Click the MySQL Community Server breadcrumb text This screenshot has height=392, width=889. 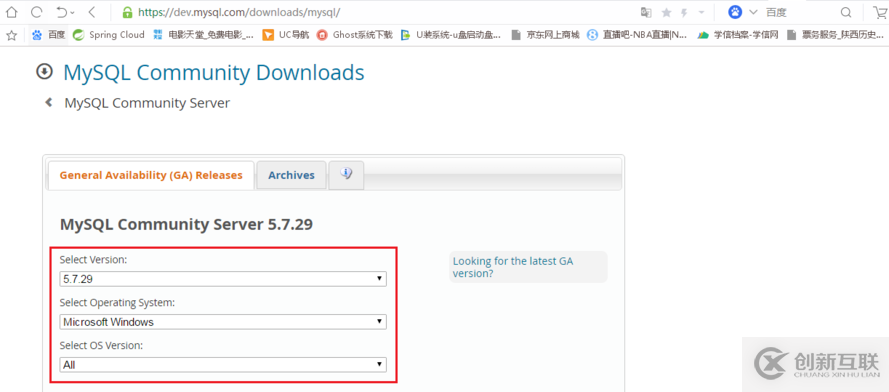147,103
